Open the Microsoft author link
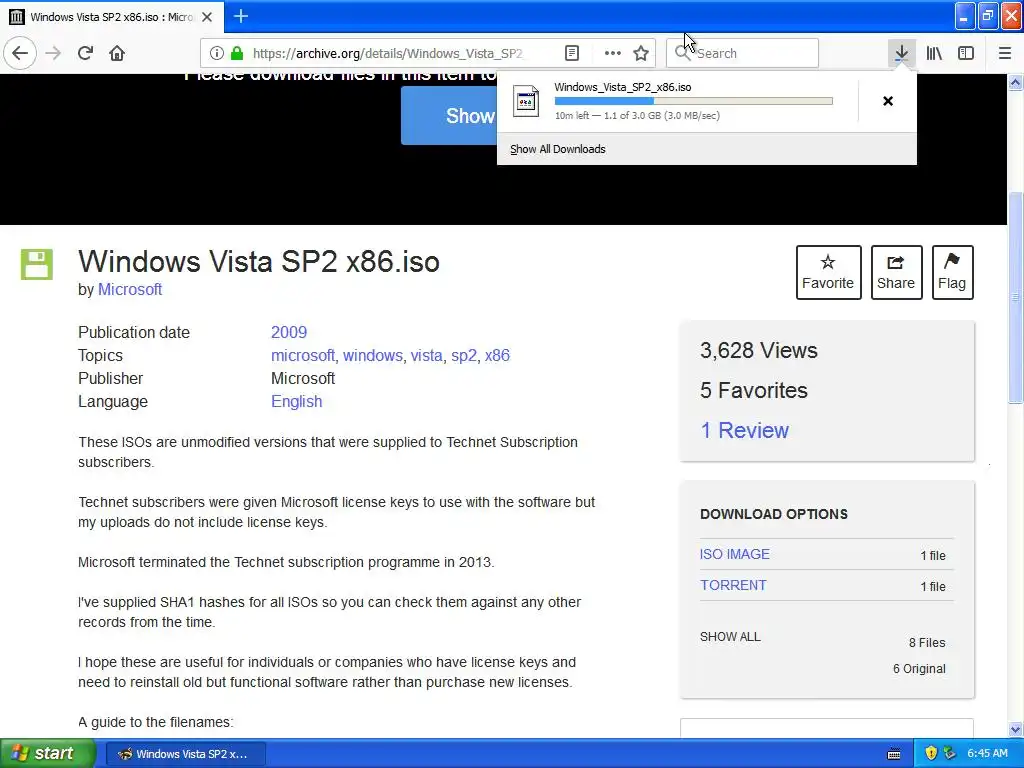Viewport: 1024px width, 768px height. point(130,289)
